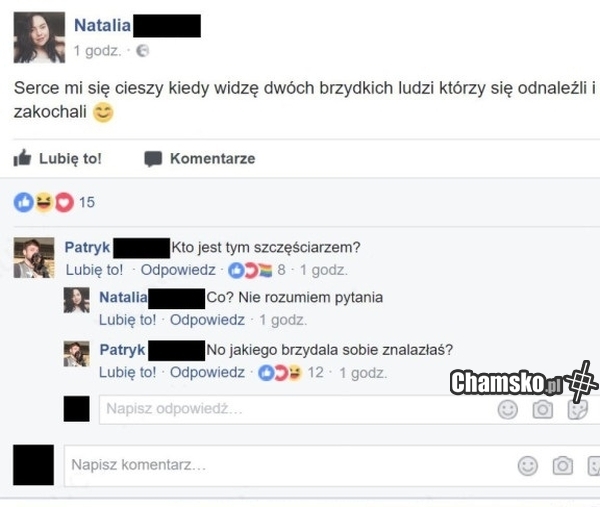
Task: Click the pride flag reaction on Patryk's comment
Action: (x=266, y=270)
